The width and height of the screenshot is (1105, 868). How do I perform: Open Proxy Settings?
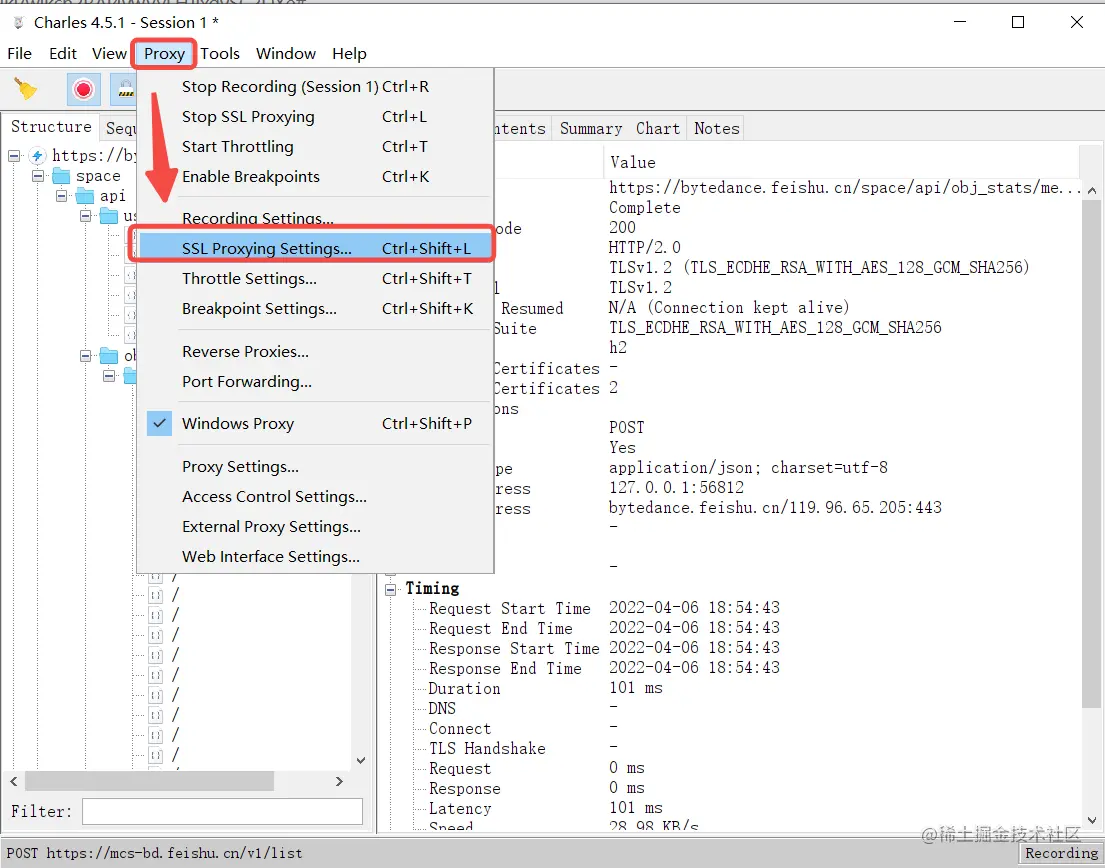pos(315,467)
